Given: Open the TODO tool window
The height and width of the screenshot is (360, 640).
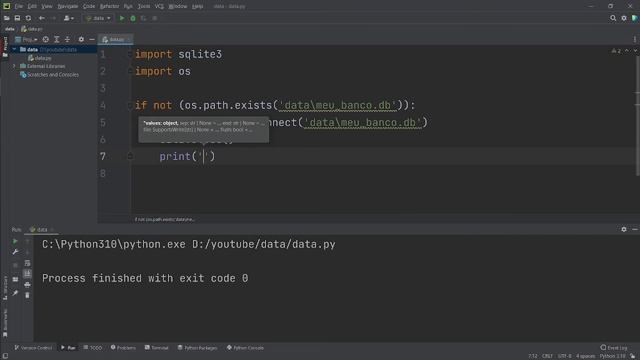Looking at the screenshot, I should pos(93,348).
